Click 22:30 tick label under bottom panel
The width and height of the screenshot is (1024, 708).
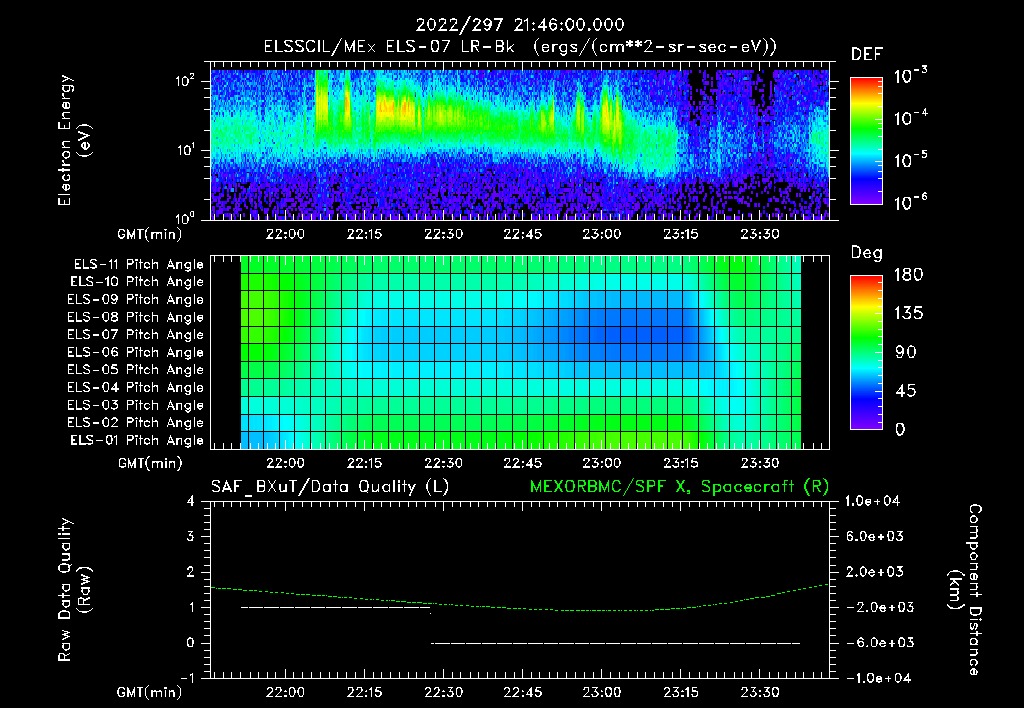pos(443,692)
